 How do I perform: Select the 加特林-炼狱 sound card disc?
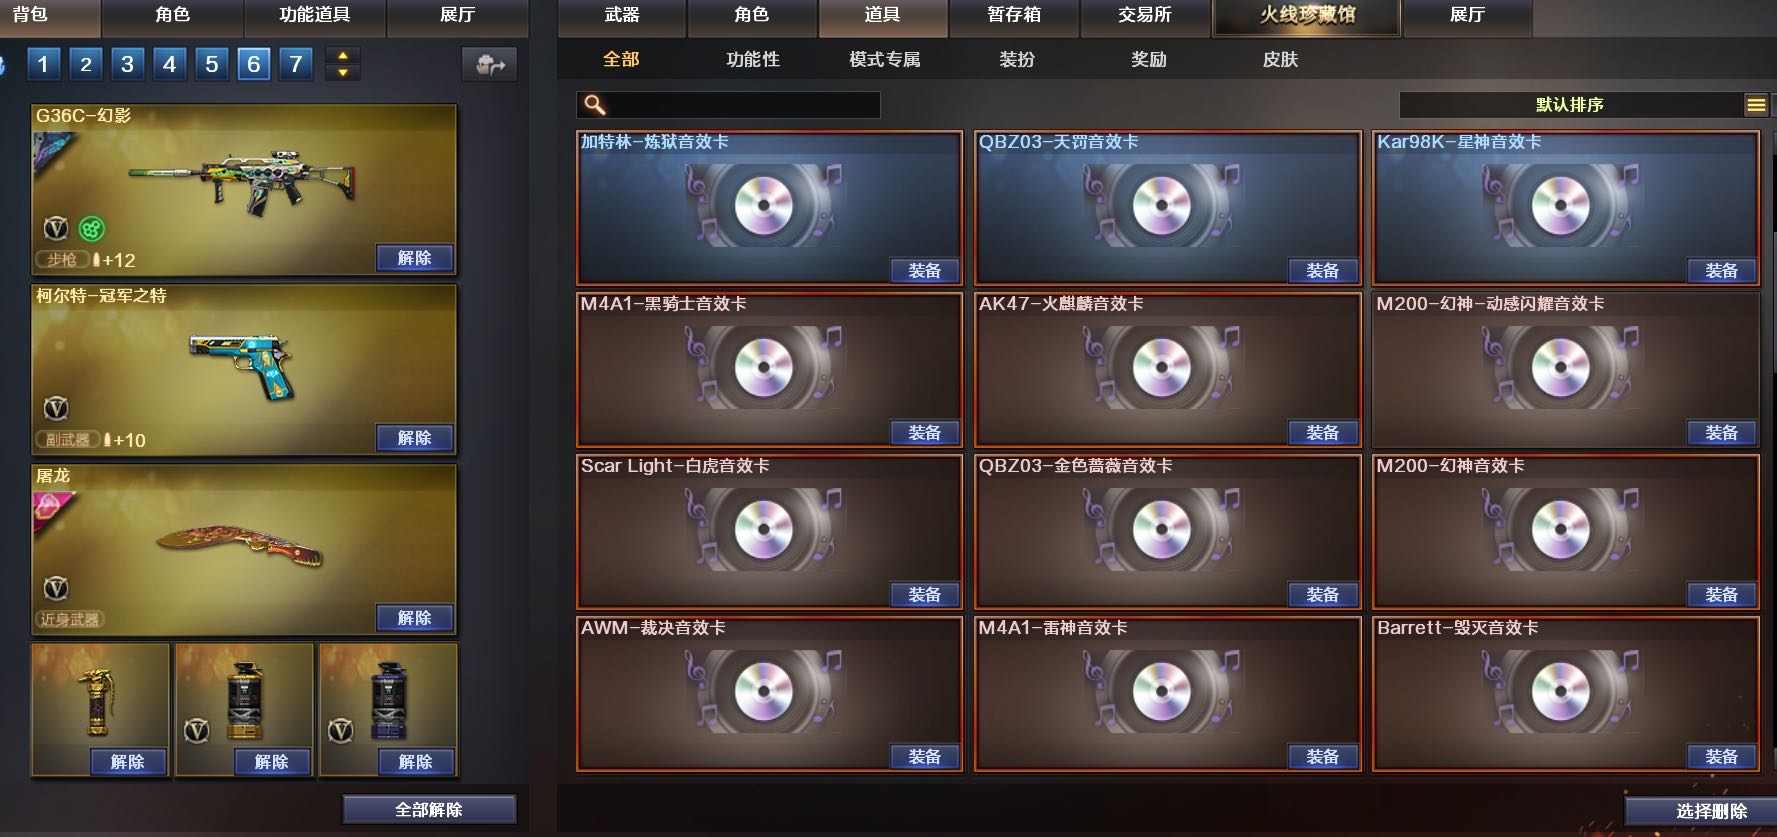(x=764, y=205)
